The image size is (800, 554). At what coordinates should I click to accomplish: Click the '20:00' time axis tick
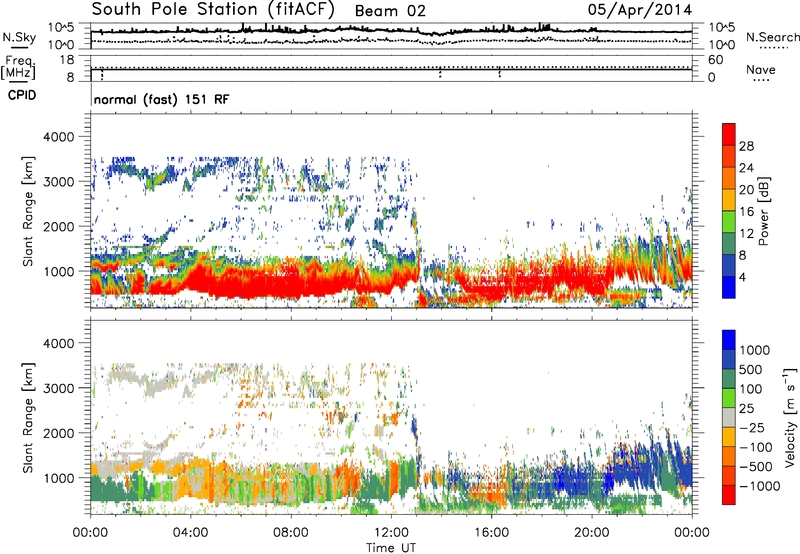coord(592,533)
